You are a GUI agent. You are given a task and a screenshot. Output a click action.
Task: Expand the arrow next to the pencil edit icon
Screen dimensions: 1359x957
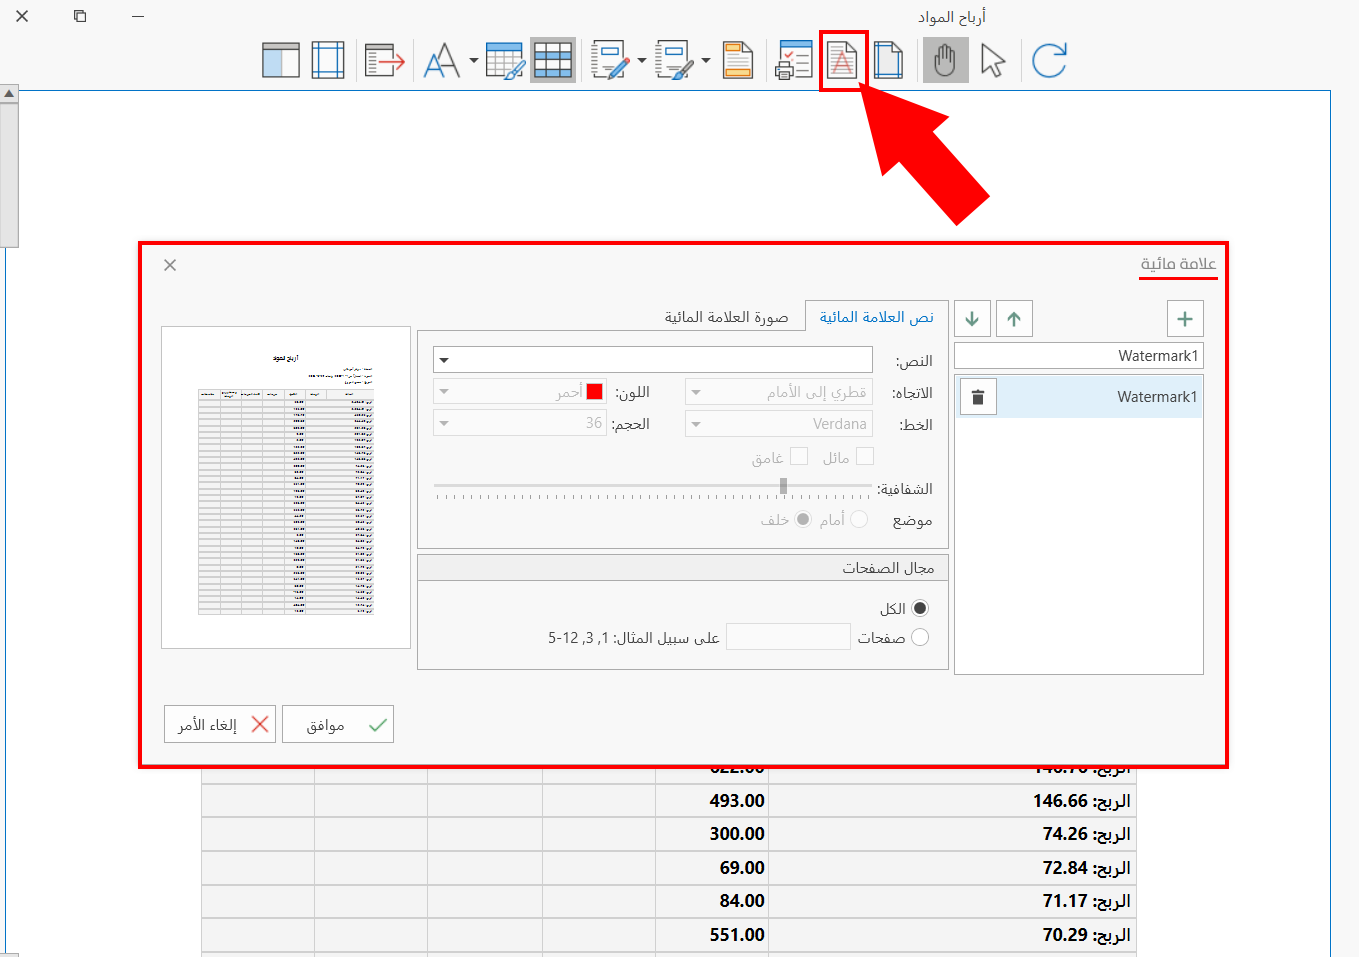pos(641,61)
